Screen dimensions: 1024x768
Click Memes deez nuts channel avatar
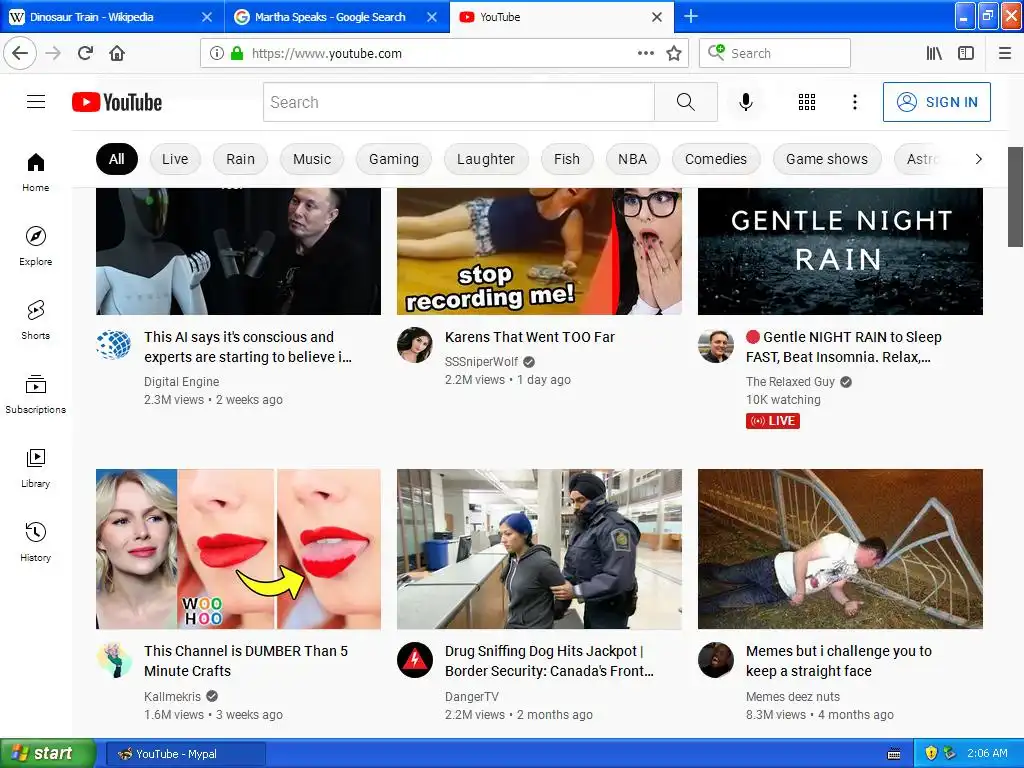(716, 660)
